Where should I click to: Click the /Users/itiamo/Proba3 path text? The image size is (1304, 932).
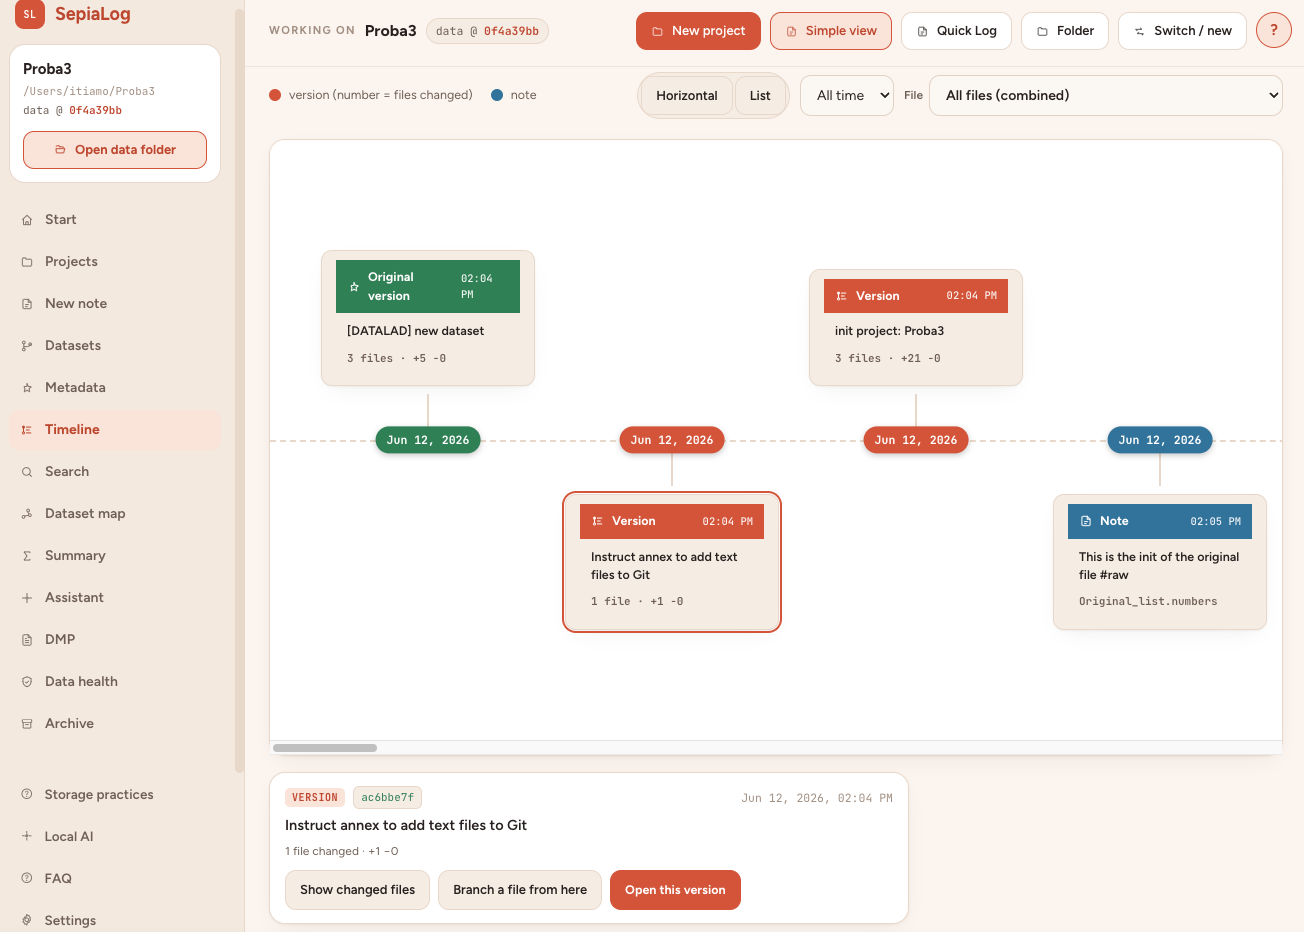[89, 91]
